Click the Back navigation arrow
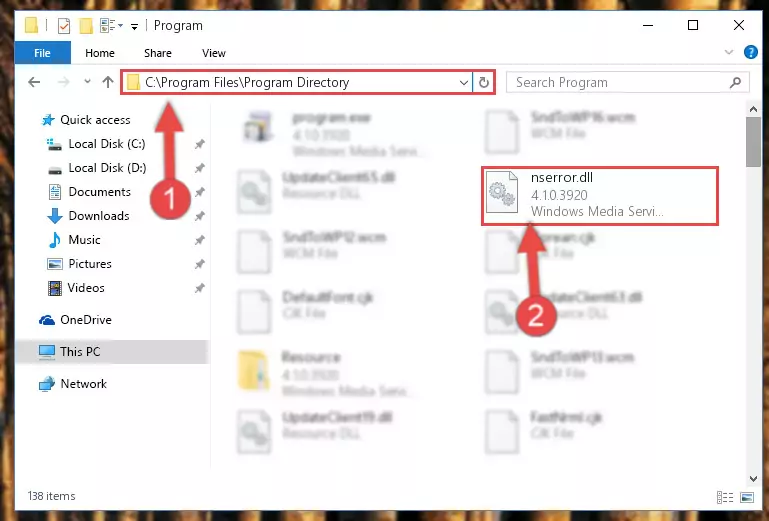Image resolution: width=769 pixels, height=521 pixels. pyautogui.click(x=34, y=82)
